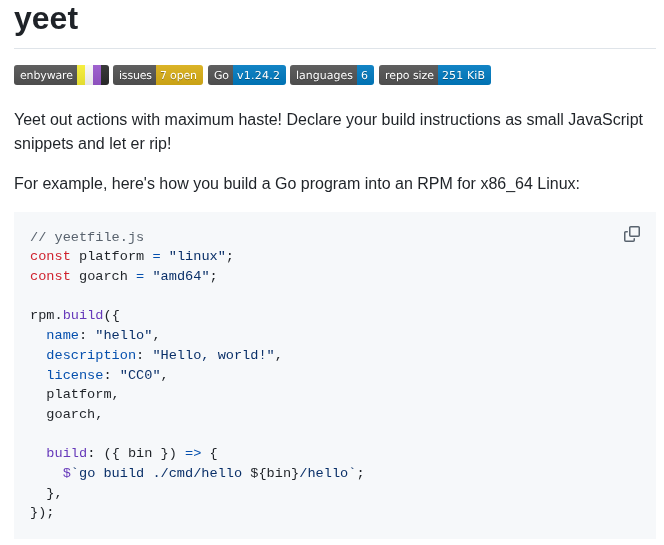Open the issues 7 open badge
Screen dimensions: 664x545
pyautogui.click(x=158, y=75)
